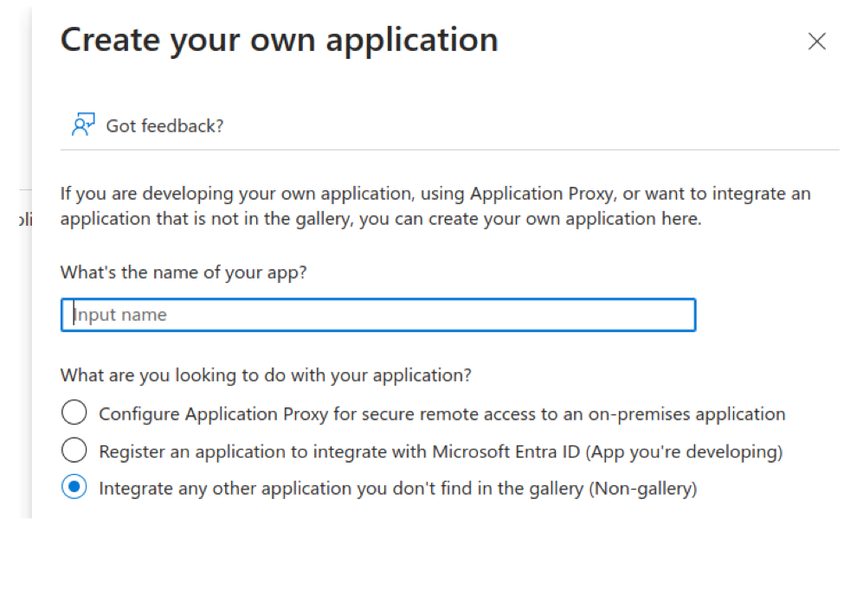Click the Create your own application heading
Image resolution: width=850 pixels, height=589 pixels.
[x=279, y=40]
